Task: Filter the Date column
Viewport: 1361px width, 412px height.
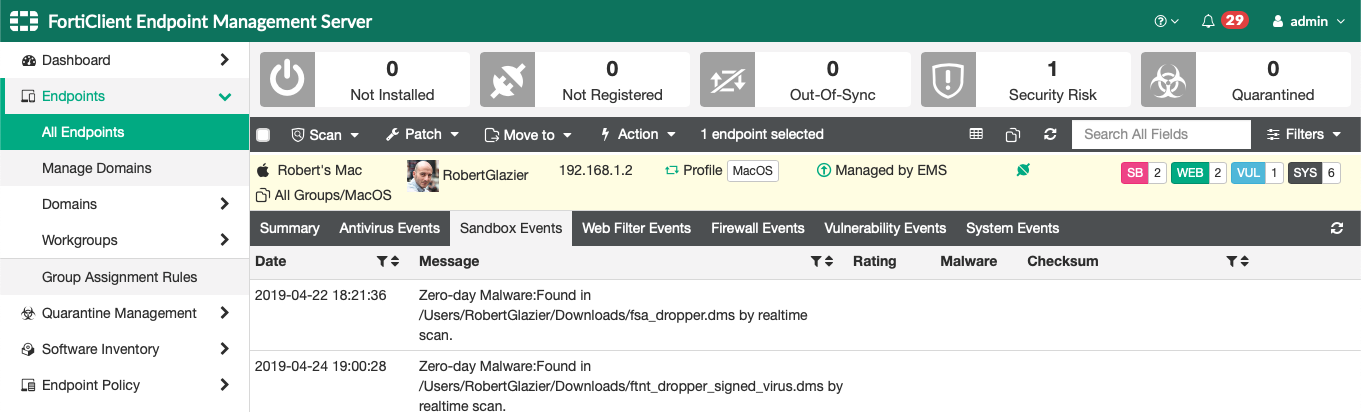Action: (x=382, y=261)
